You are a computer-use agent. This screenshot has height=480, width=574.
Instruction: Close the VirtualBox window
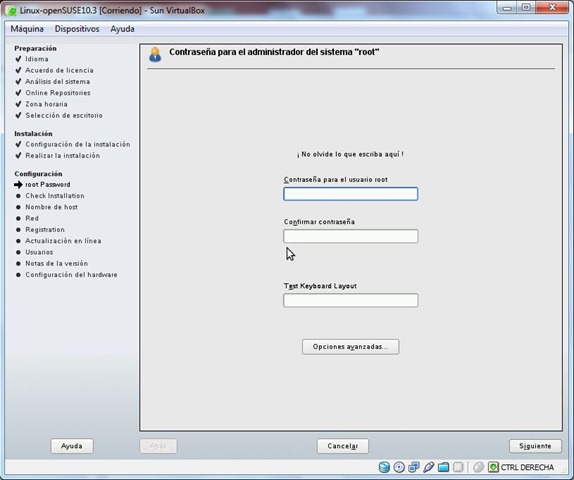552,8
